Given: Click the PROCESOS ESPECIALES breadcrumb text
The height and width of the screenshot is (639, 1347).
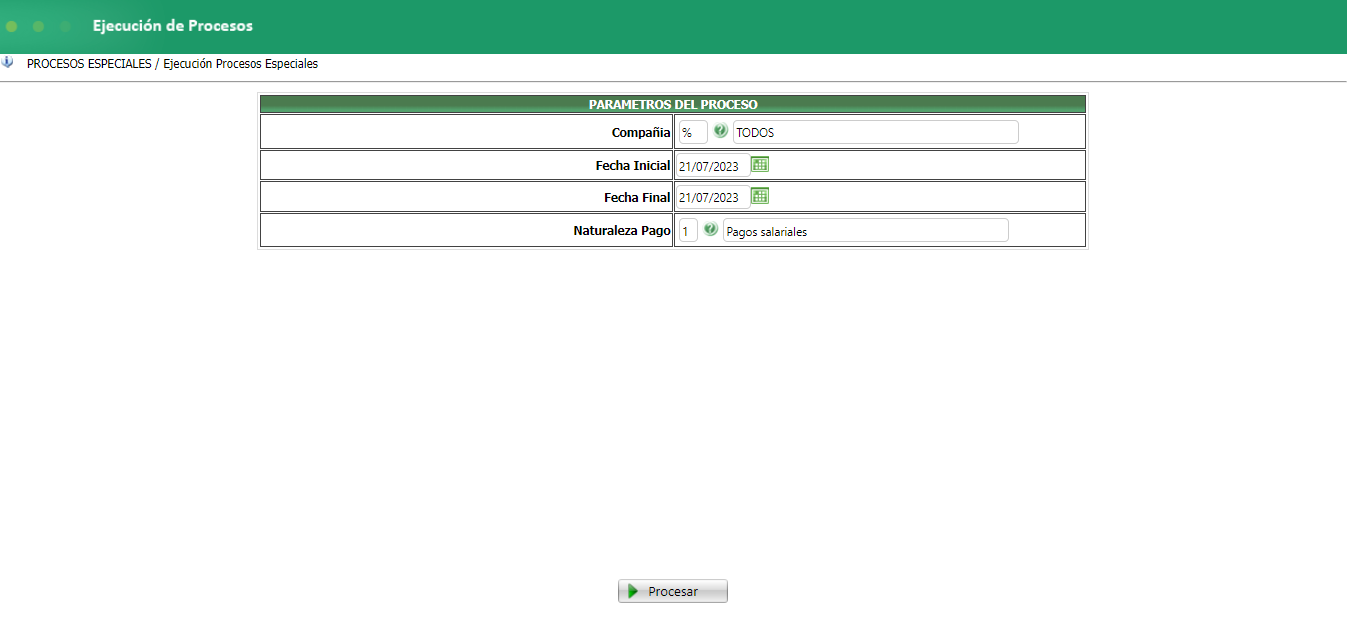Looking at the screenshot, I should [89, 63].
